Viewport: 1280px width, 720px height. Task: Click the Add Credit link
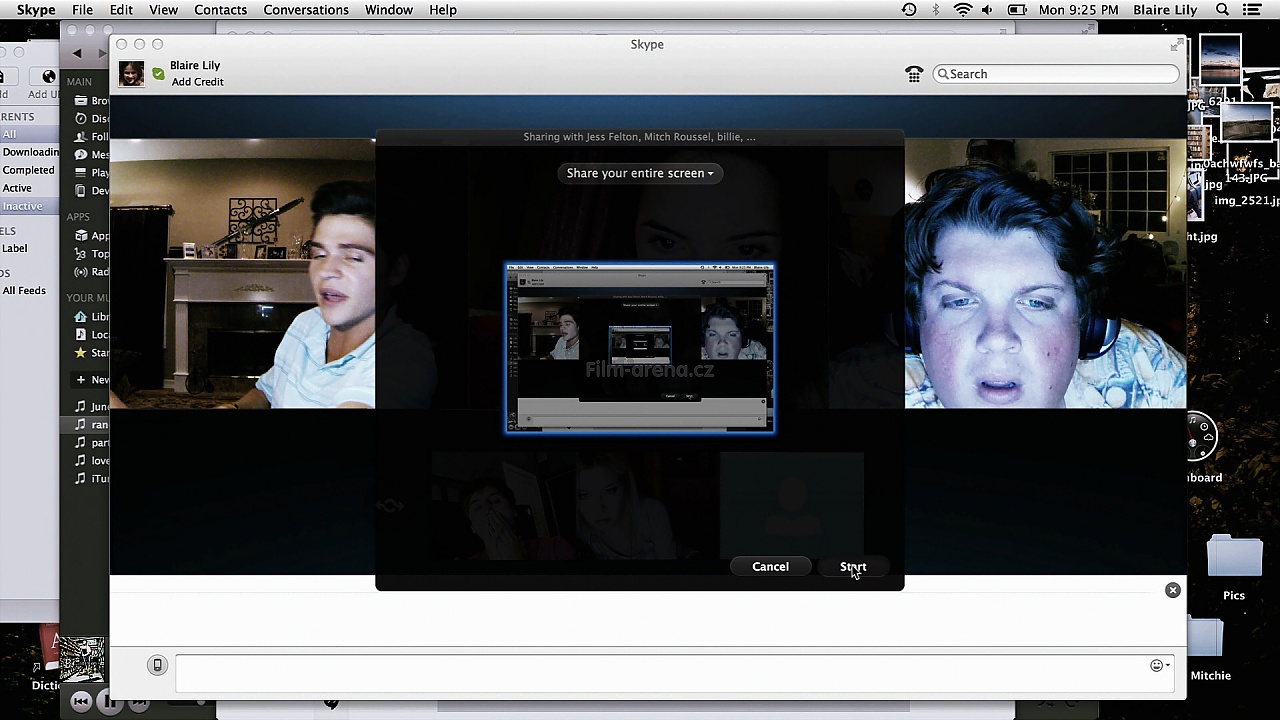coord(197,82)
